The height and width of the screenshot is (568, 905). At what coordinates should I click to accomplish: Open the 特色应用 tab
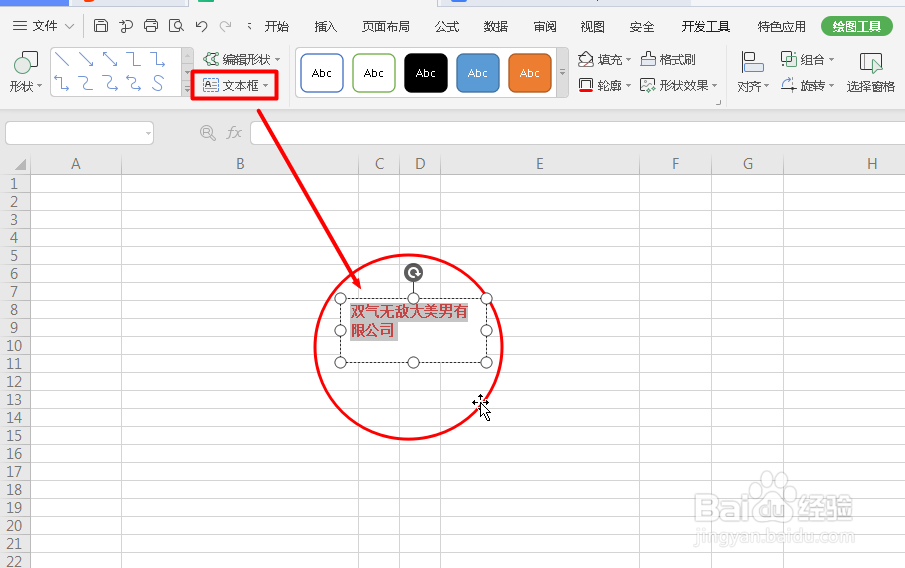pos(781,27)
